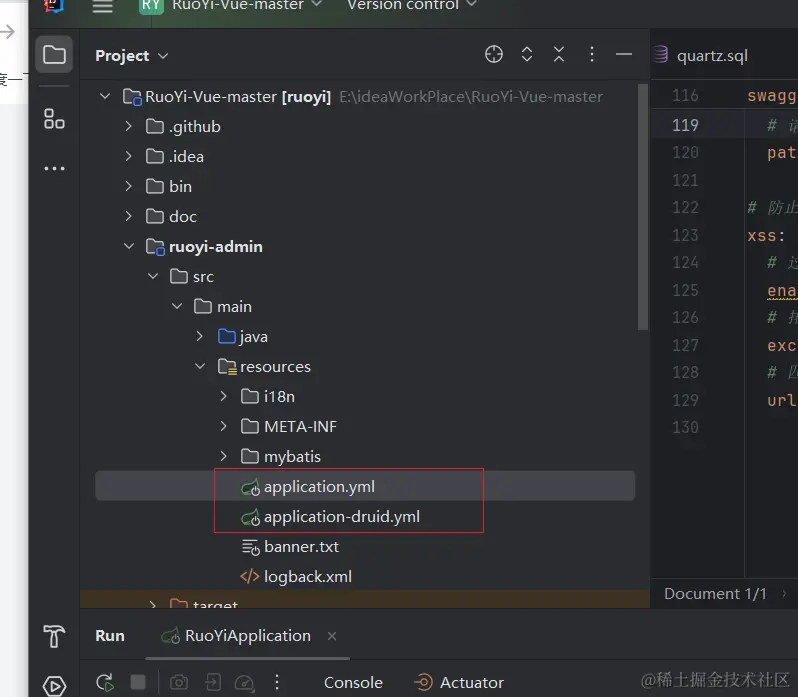Rerun RuoYiApplication
The width and height of the screenshot is (798, 697).
pos(105,682)
